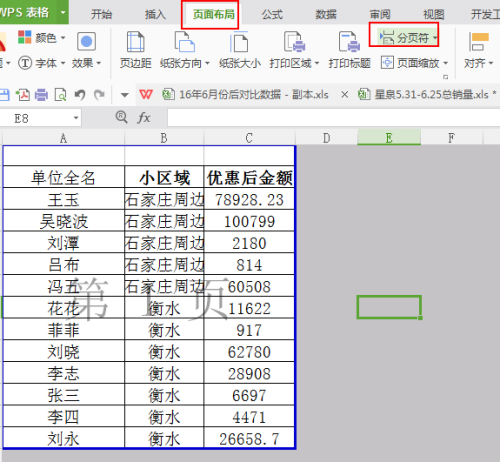Close the 16年6月份后对比数据 document tab

[x=345, y=95]
